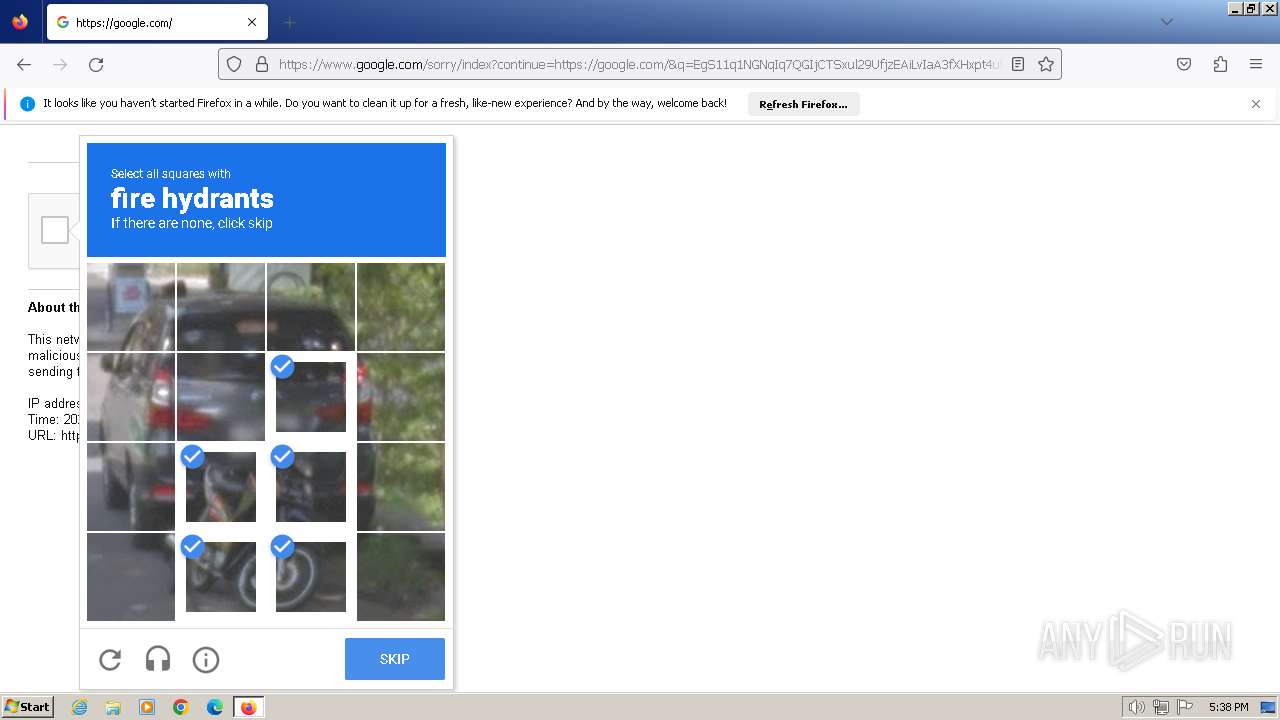The image size is (1280, 720).
Task: Select captcha tile with red sign
Action: pos(131,307)
